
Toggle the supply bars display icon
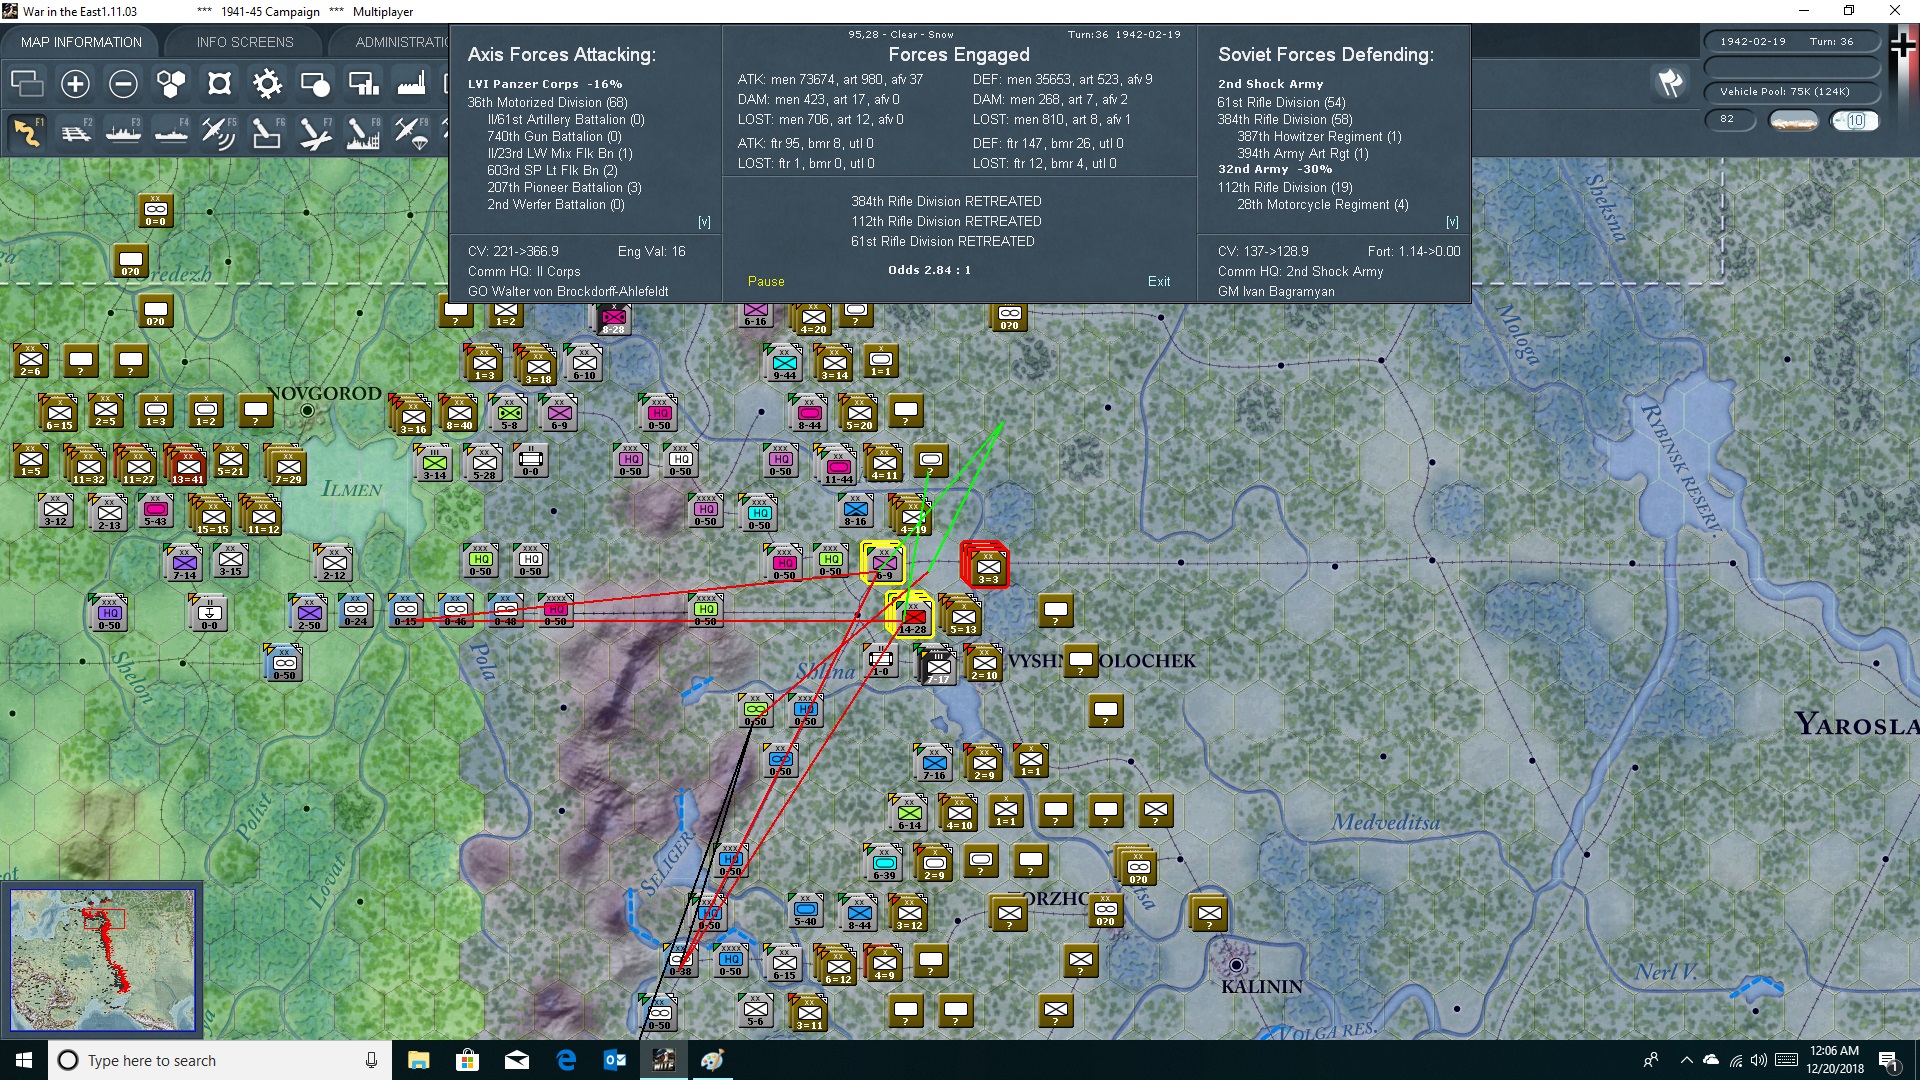(363, 84)
